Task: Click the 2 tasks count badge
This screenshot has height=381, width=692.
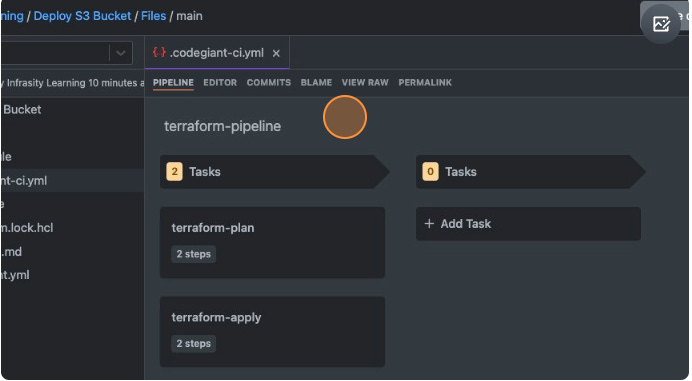Action: click(x=174, y=172)
